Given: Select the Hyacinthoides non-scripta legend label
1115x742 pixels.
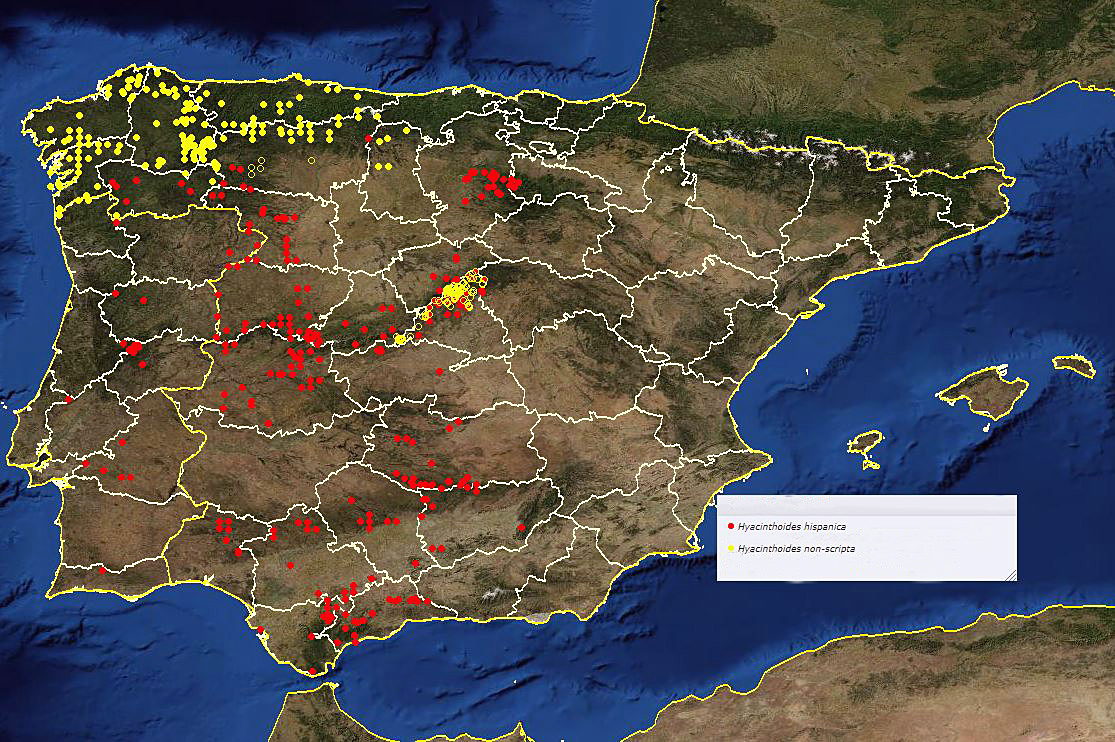Looking at the screenshot, I should 796,549.
